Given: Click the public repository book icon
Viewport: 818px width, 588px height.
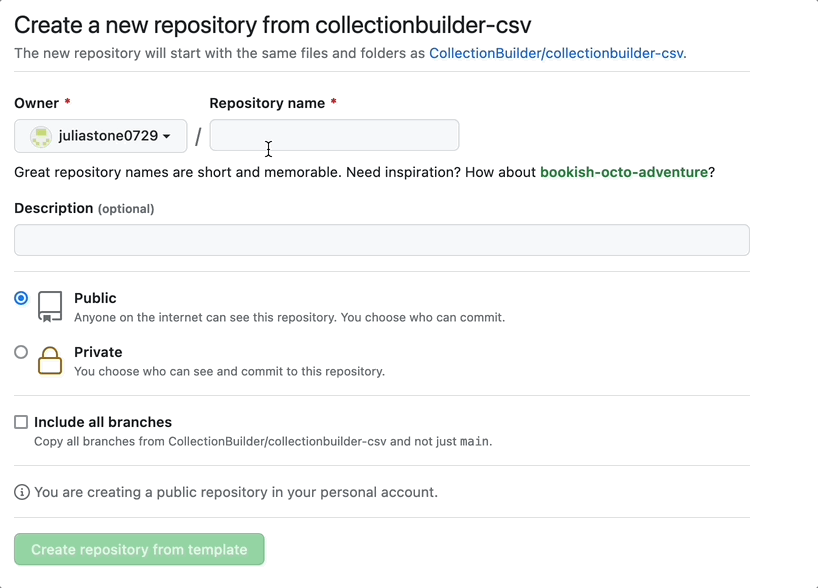Looking at the screenshot, I should (50, 307).
